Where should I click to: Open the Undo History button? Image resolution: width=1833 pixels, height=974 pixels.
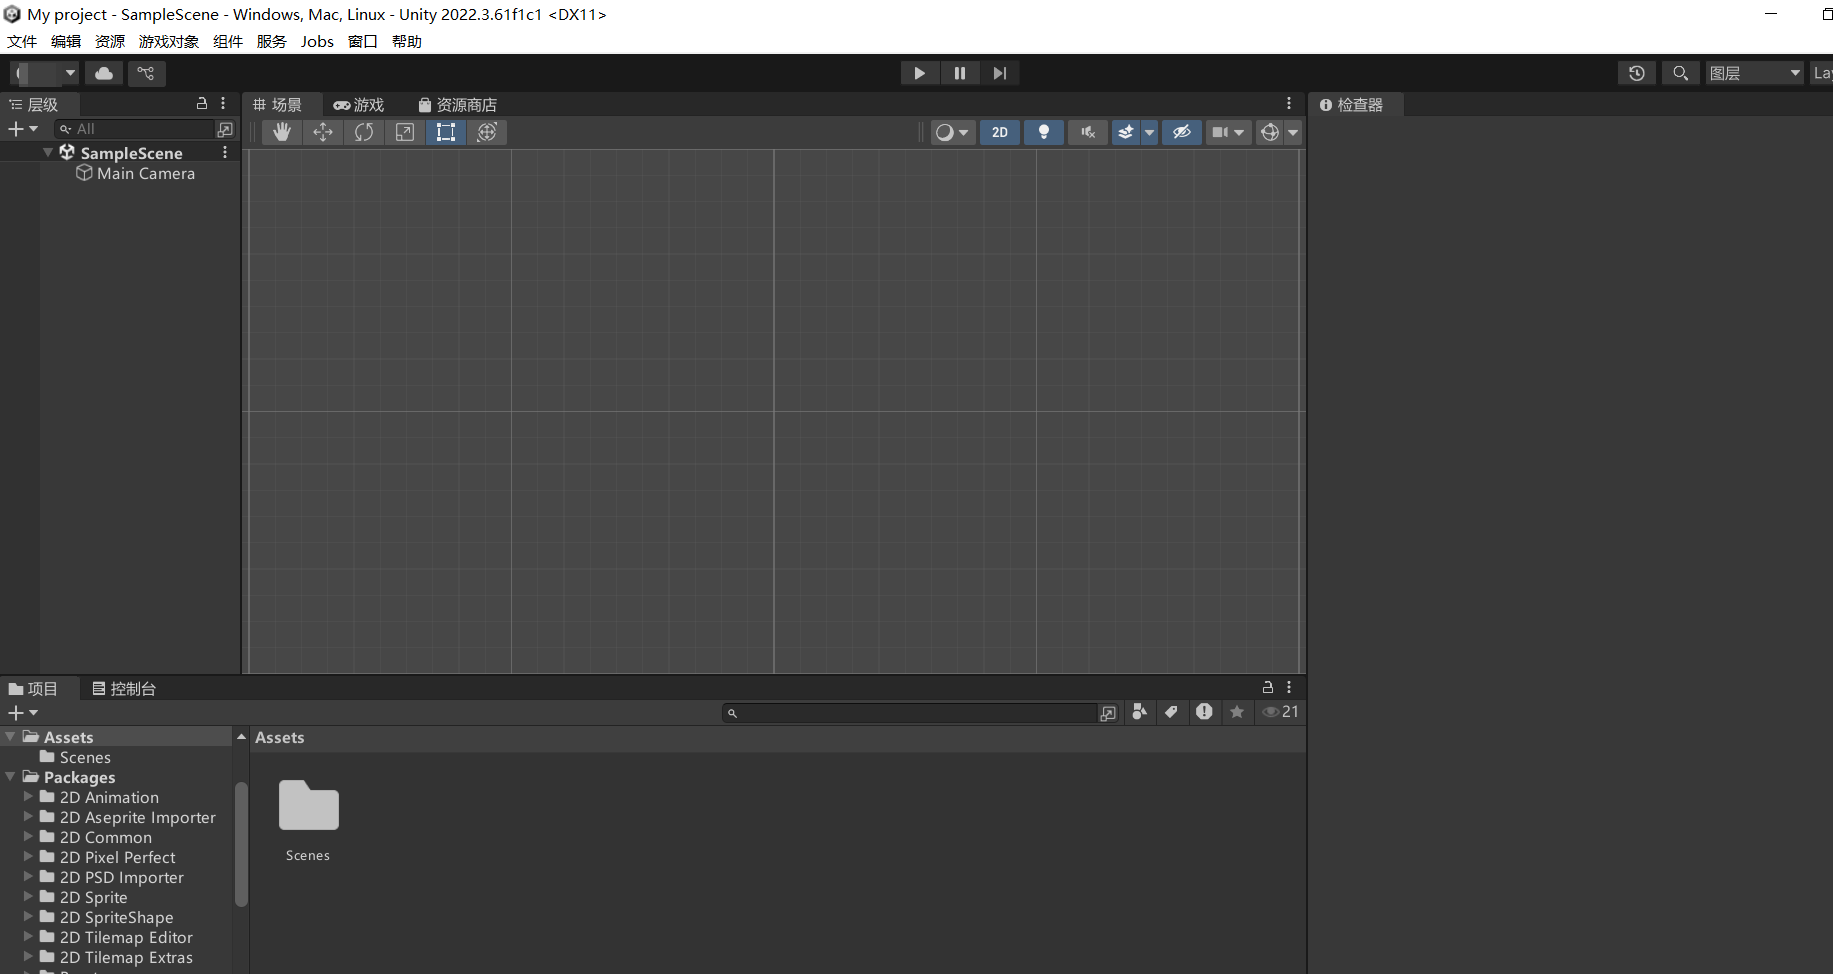[1637, 73]
